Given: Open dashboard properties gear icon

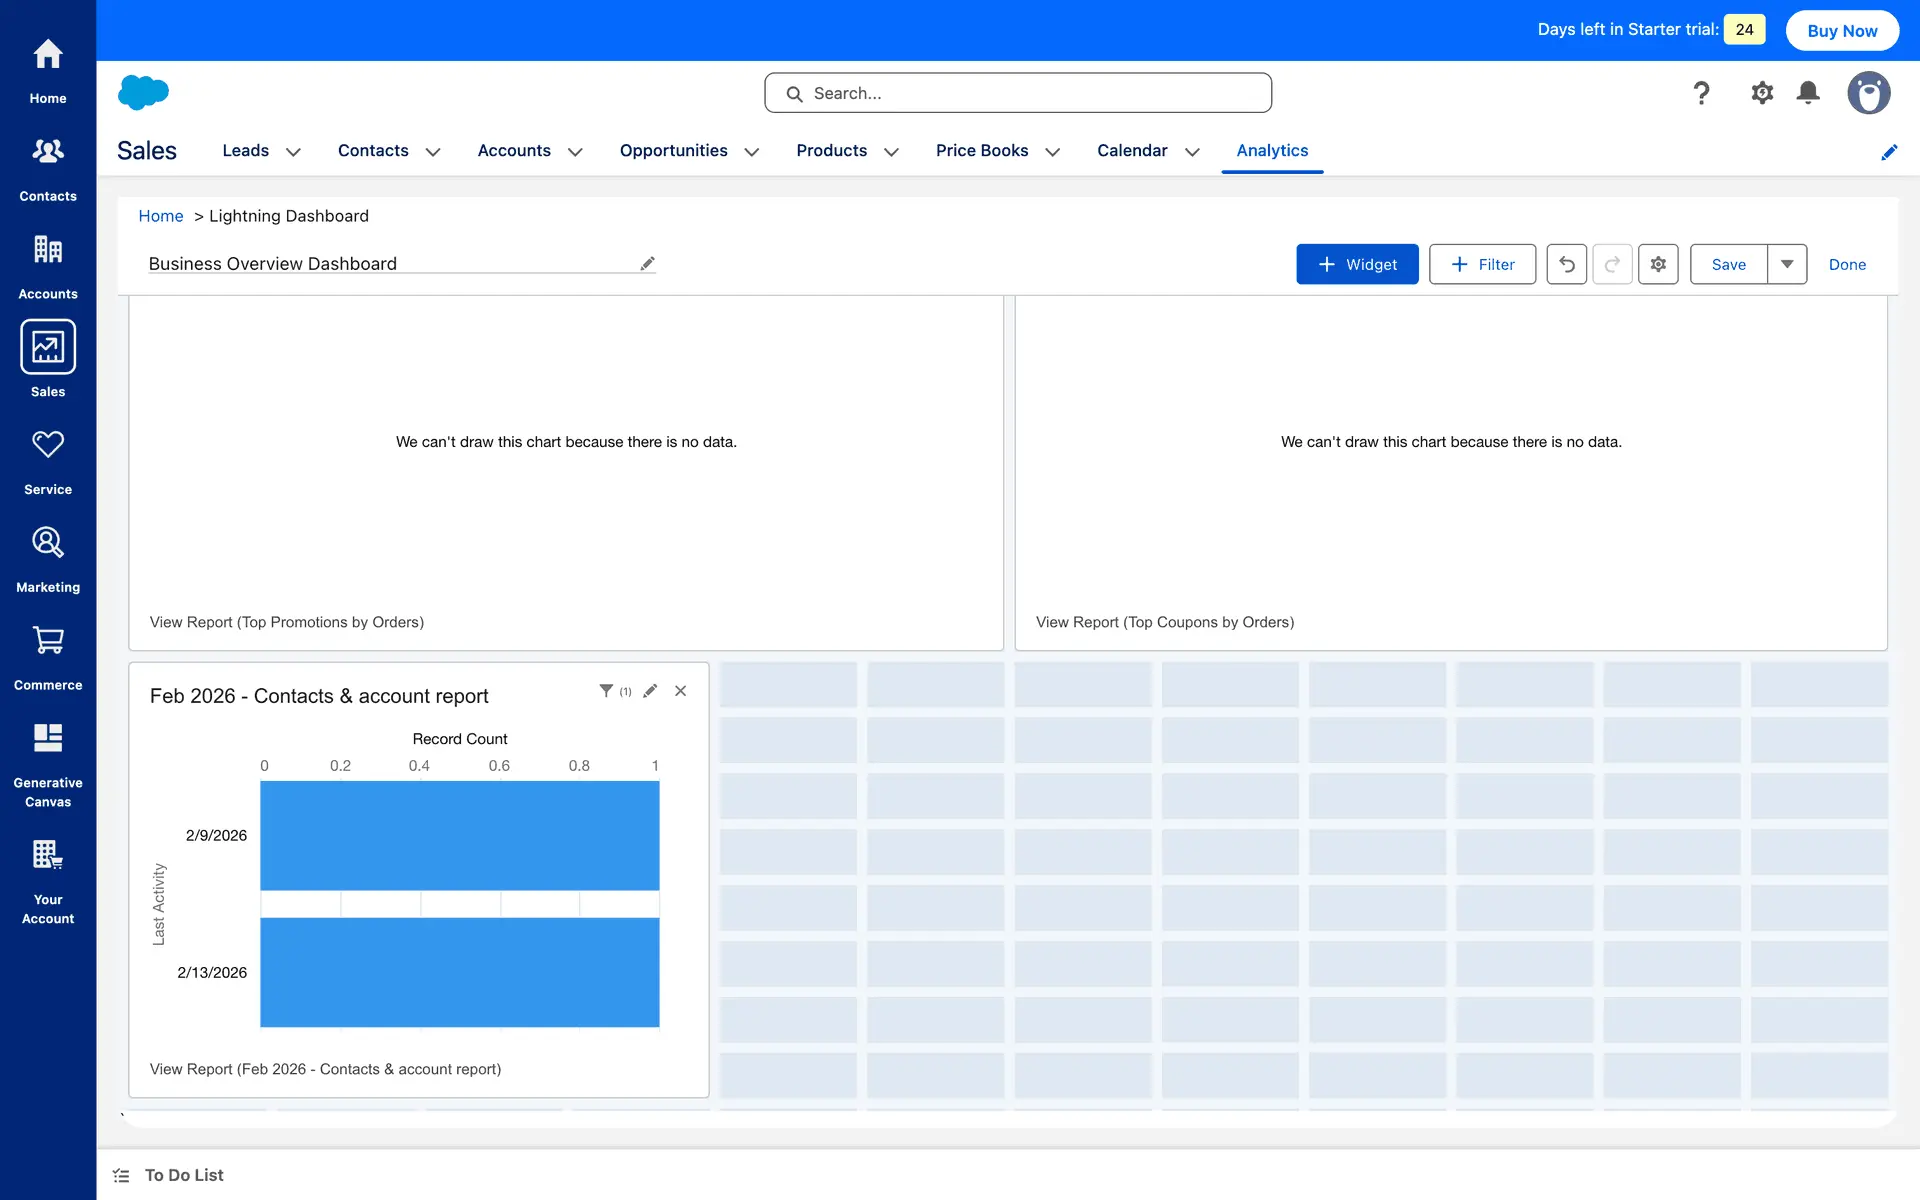Looking at the screenshot, I should tap(1658, 264).
